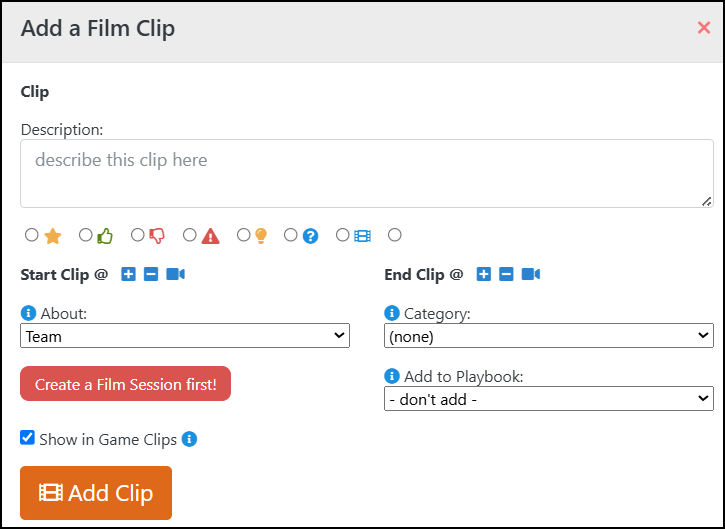The image size is (725, 529).
Task: Uncheck the Show in Game Clips checkbox
Action: tap(27, 437)
